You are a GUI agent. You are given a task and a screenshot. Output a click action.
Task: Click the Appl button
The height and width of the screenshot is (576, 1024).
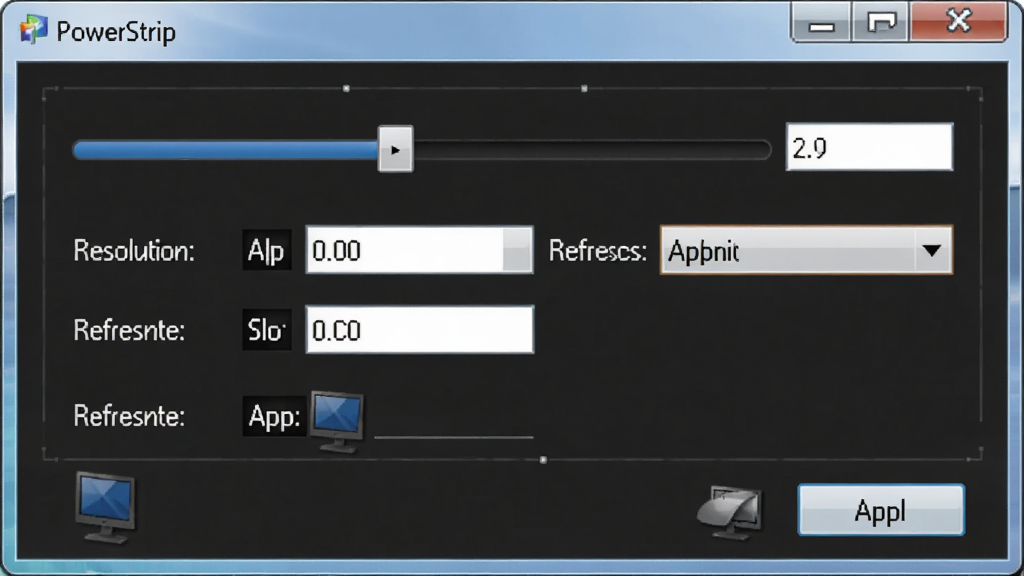click(881, 510)
